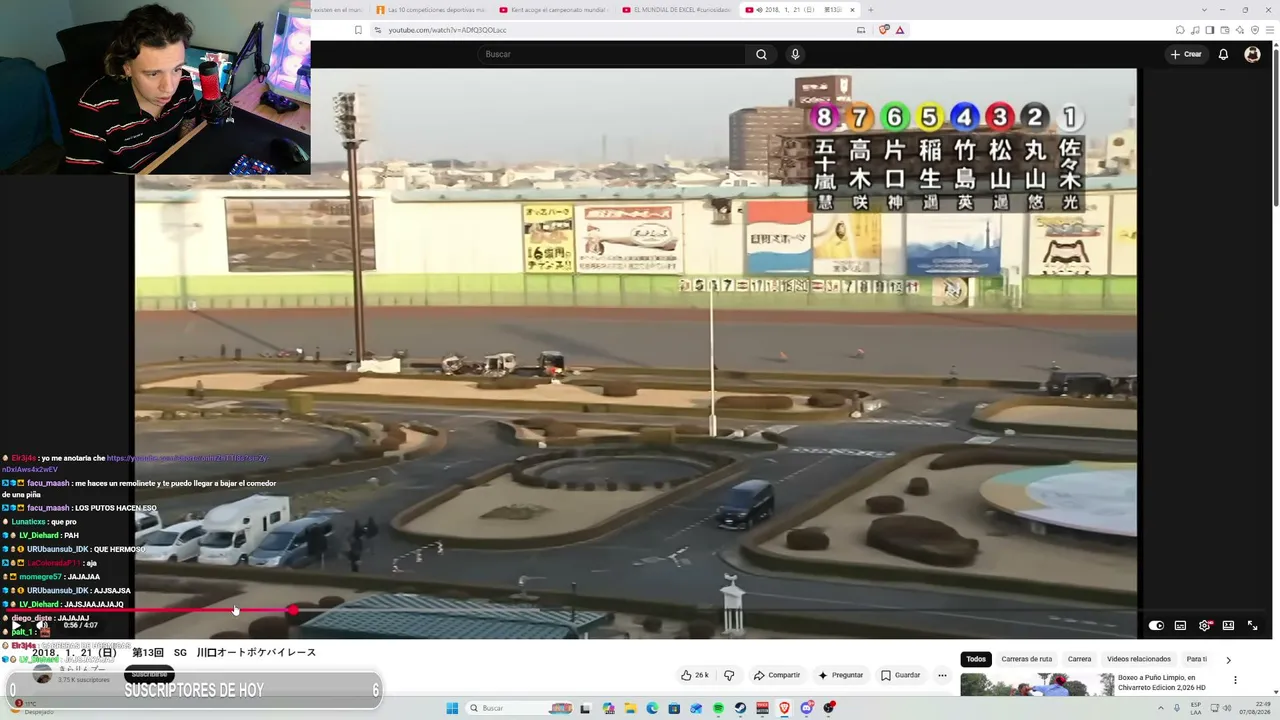Click the Crear button
1280x720 pixels.
coord(1186,54)
